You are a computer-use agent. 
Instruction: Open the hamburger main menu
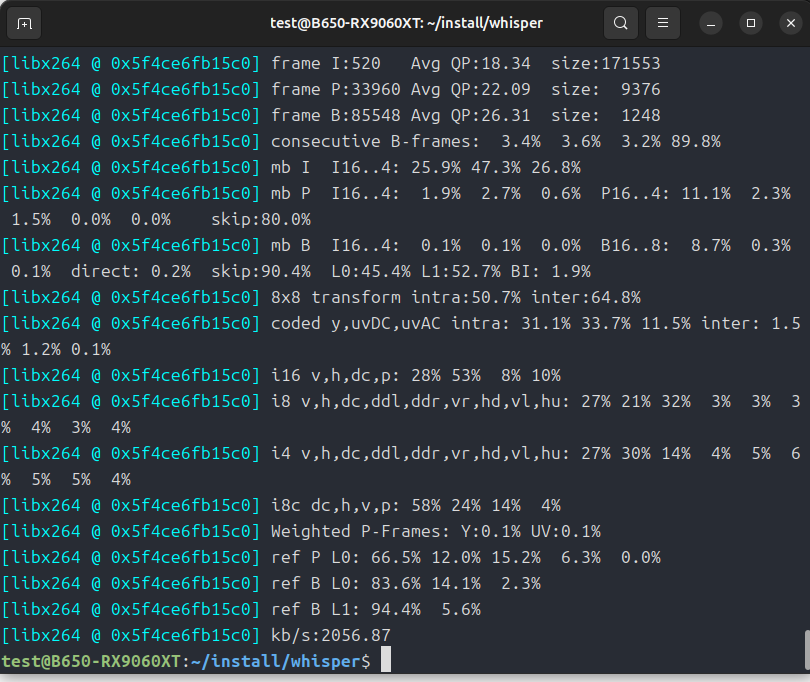[x=661, y=22]
